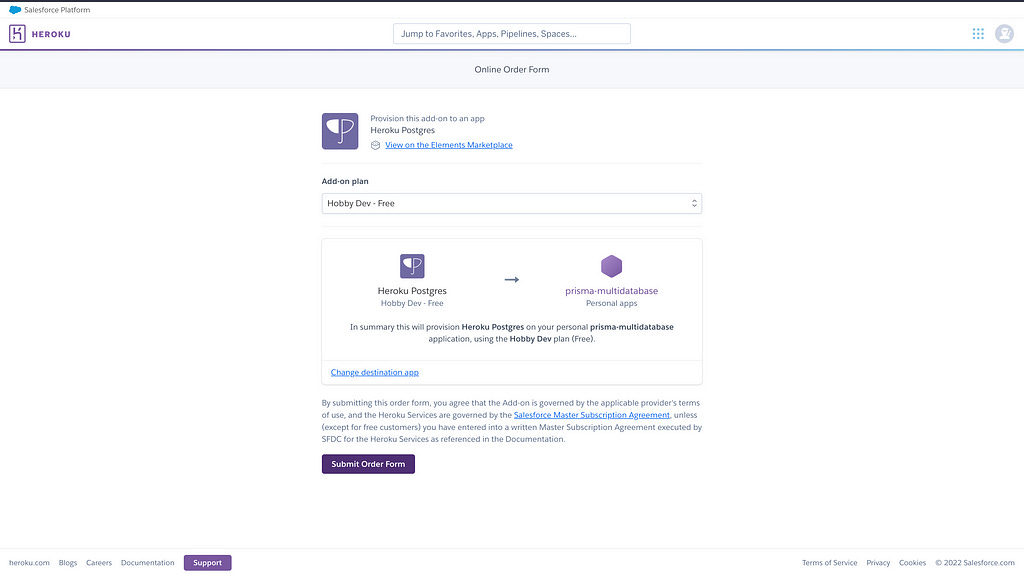Click the prisma-multidatabase hexagon app icon
Screen dimensions: 1024x577
coord(611,266)
